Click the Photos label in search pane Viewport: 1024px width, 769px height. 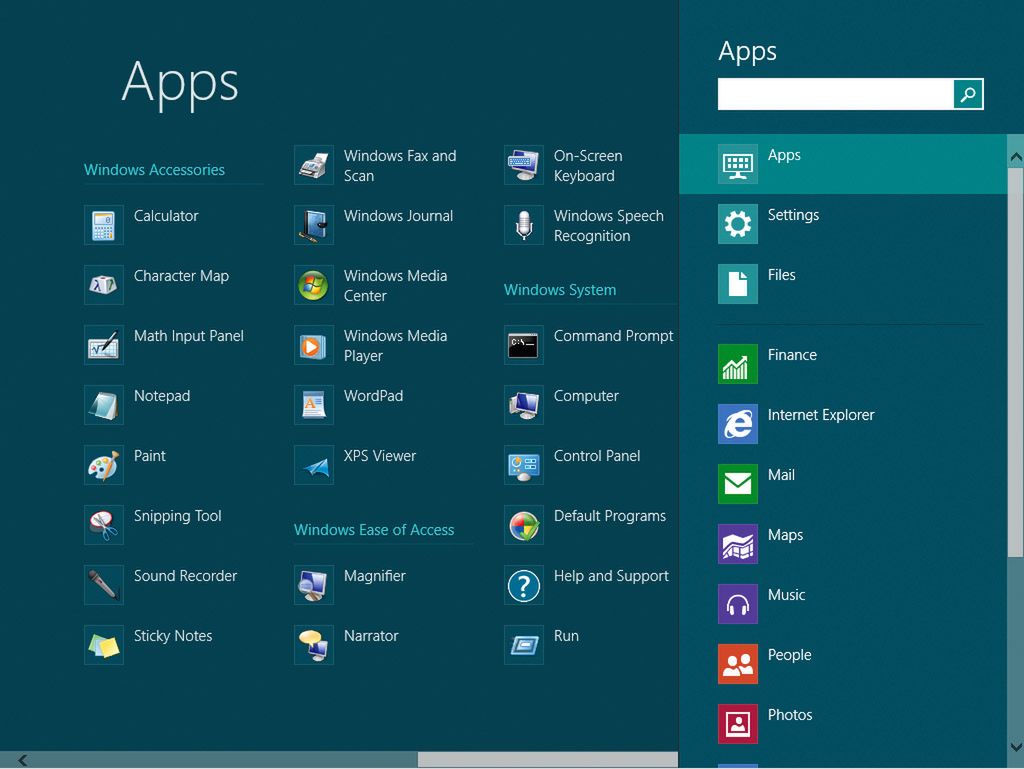(x=790, y=715)
